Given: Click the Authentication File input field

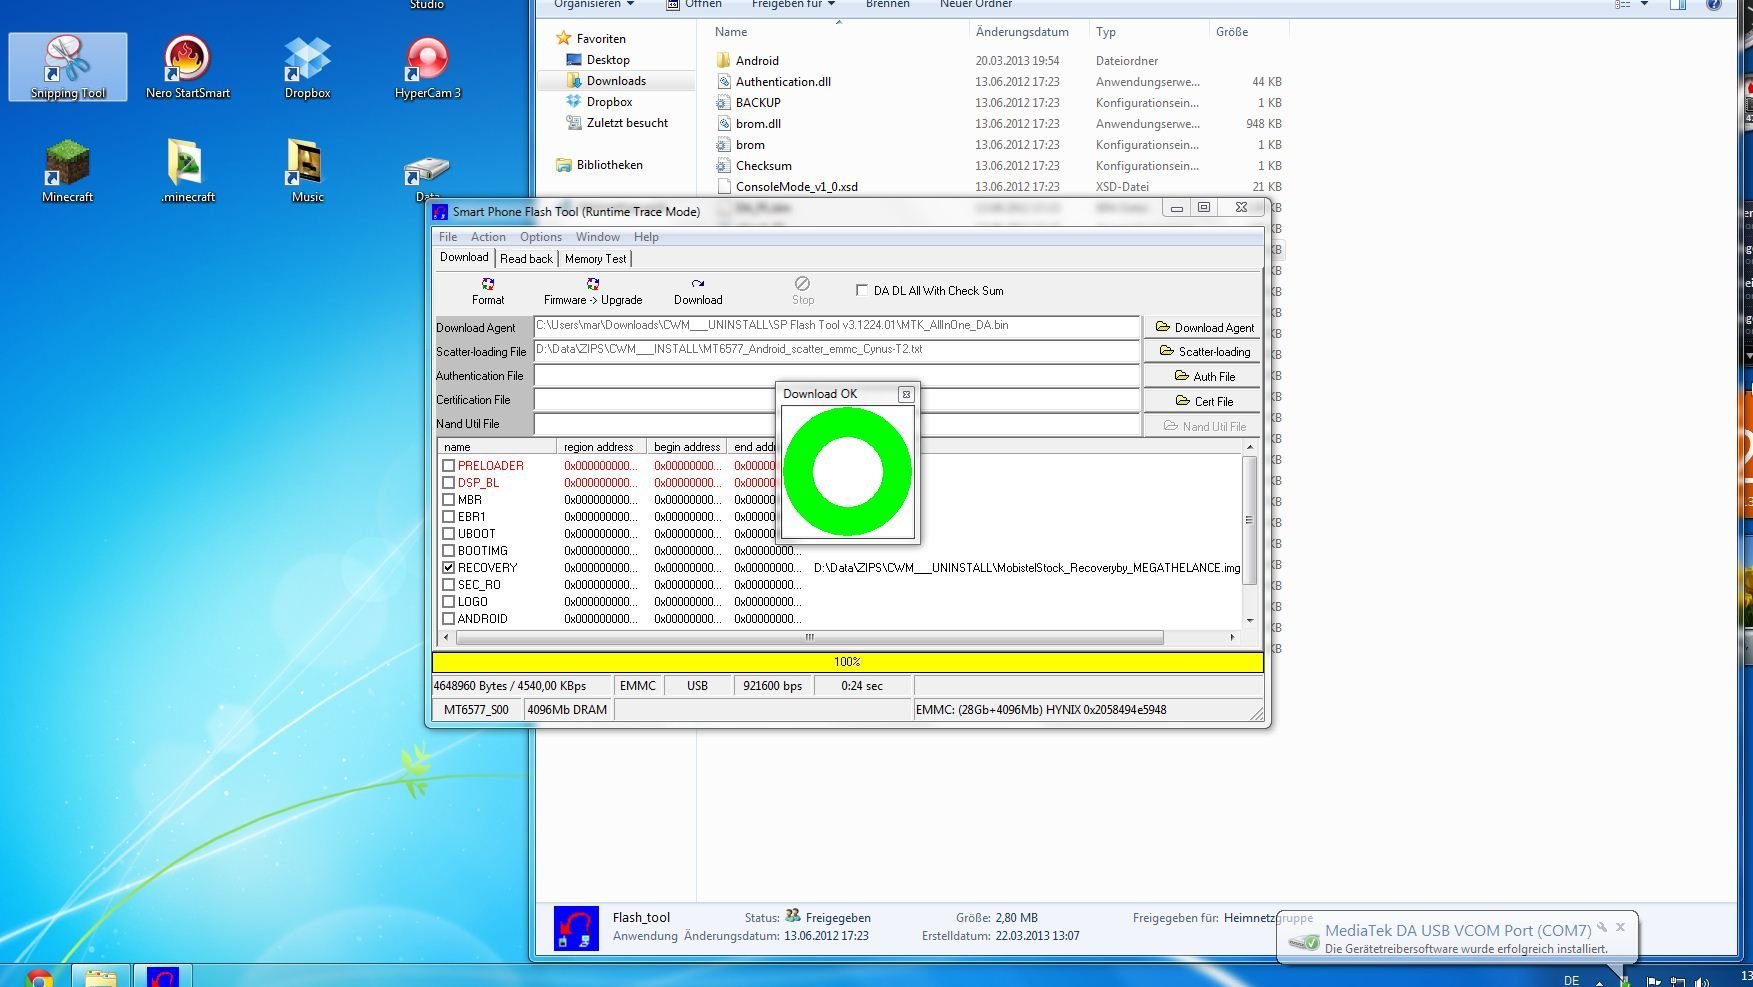Looking at the screenshot, I should 836,376.
